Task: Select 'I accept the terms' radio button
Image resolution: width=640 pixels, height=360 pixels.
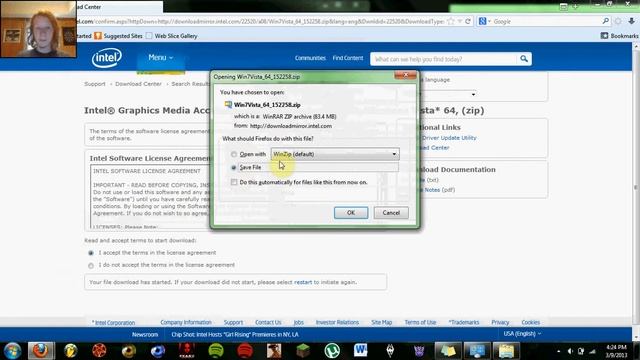Action: [91, 253]
